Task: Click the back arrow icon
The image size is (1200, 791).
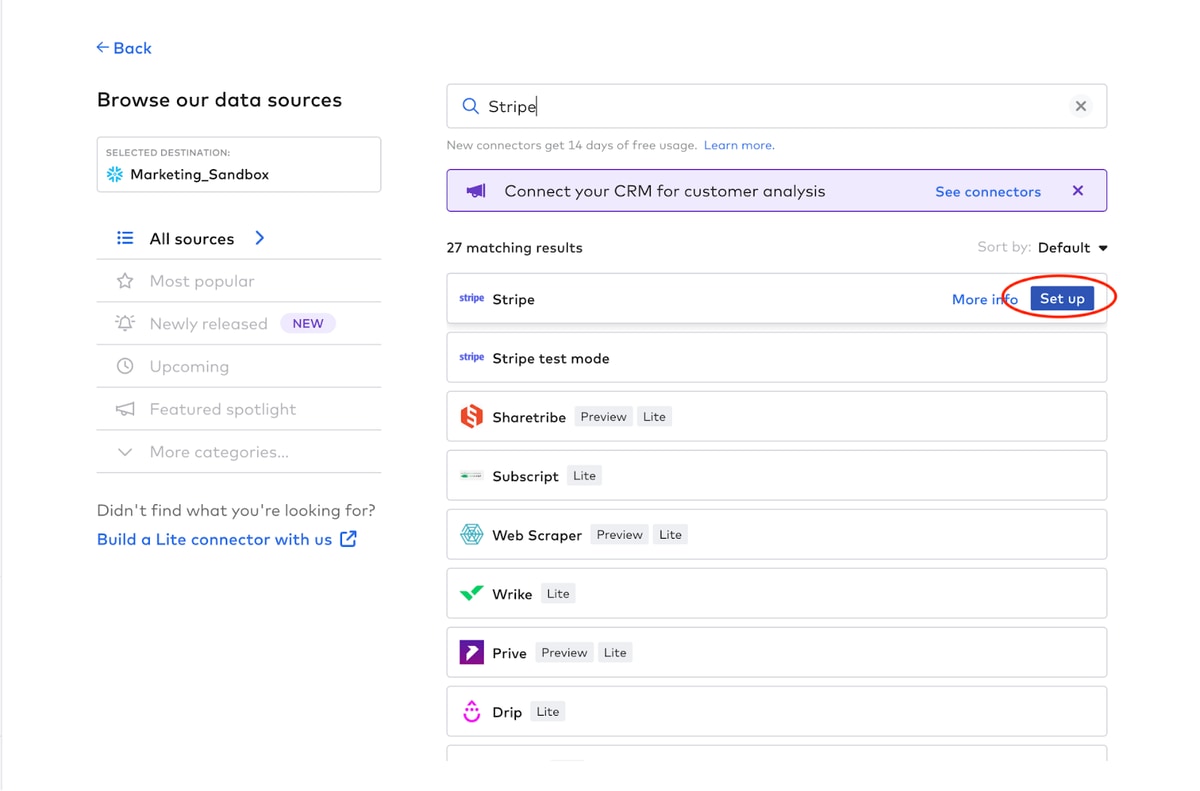Action: pos(102,47)
